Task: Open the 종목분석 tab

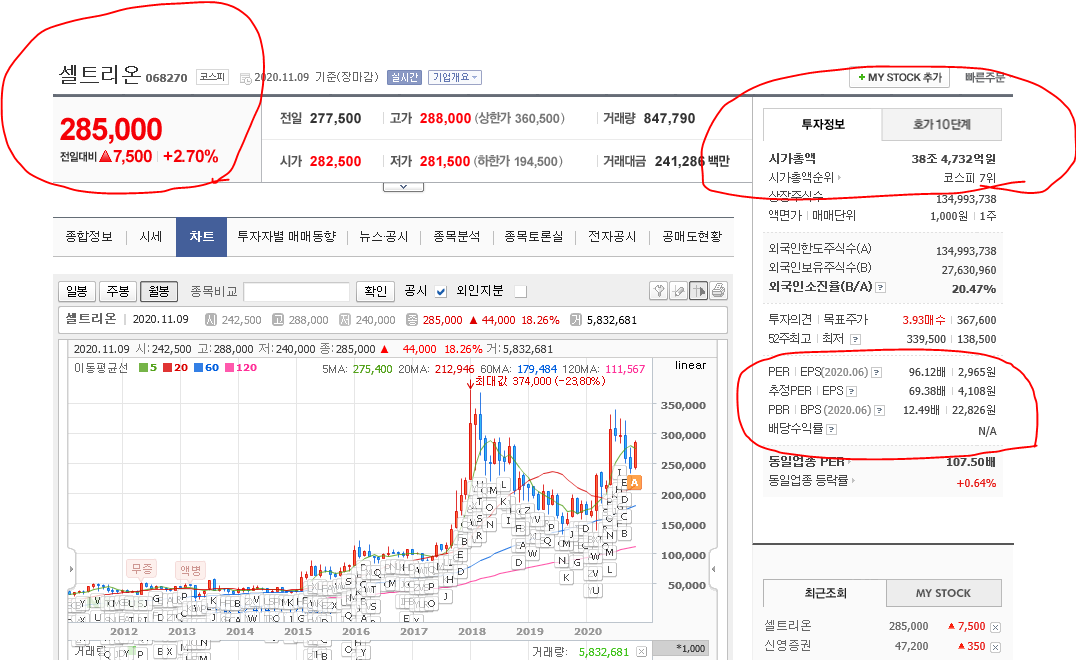Action: (x=457, y=237)
